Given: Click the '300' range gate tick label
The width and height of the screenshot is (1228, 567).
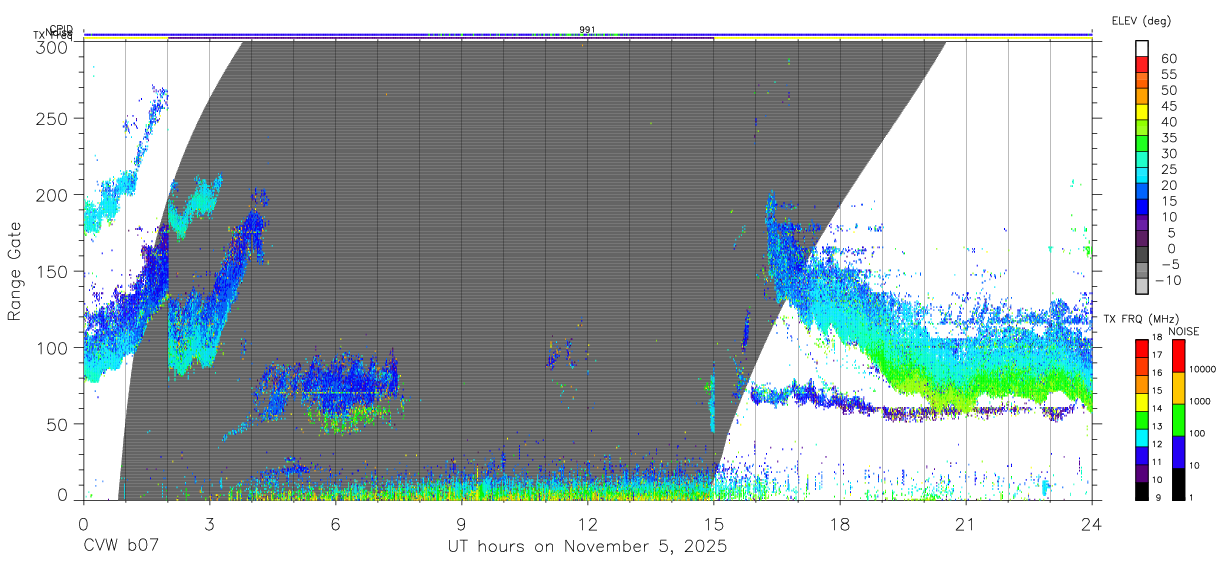Looking at the screenshot, I should 53,46.
